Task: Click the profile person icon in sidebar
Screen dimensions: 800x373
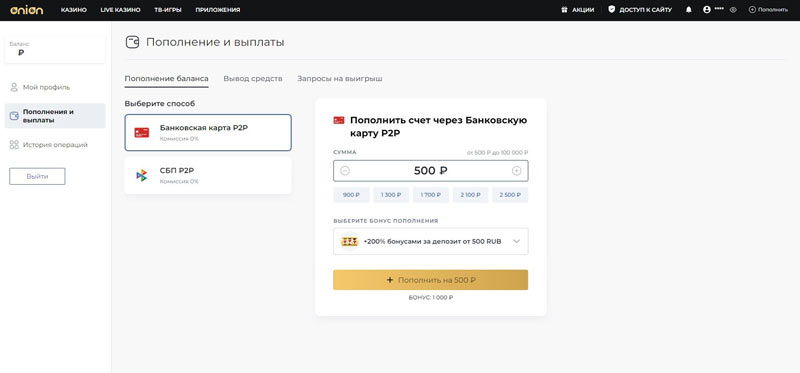Action: point(14,87)
